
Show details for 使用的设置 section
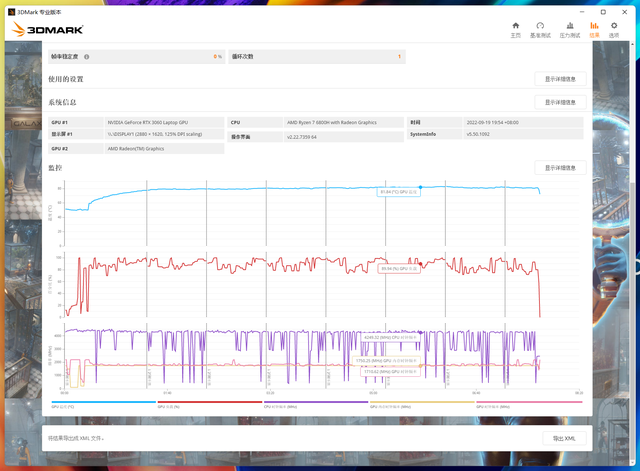560,79
